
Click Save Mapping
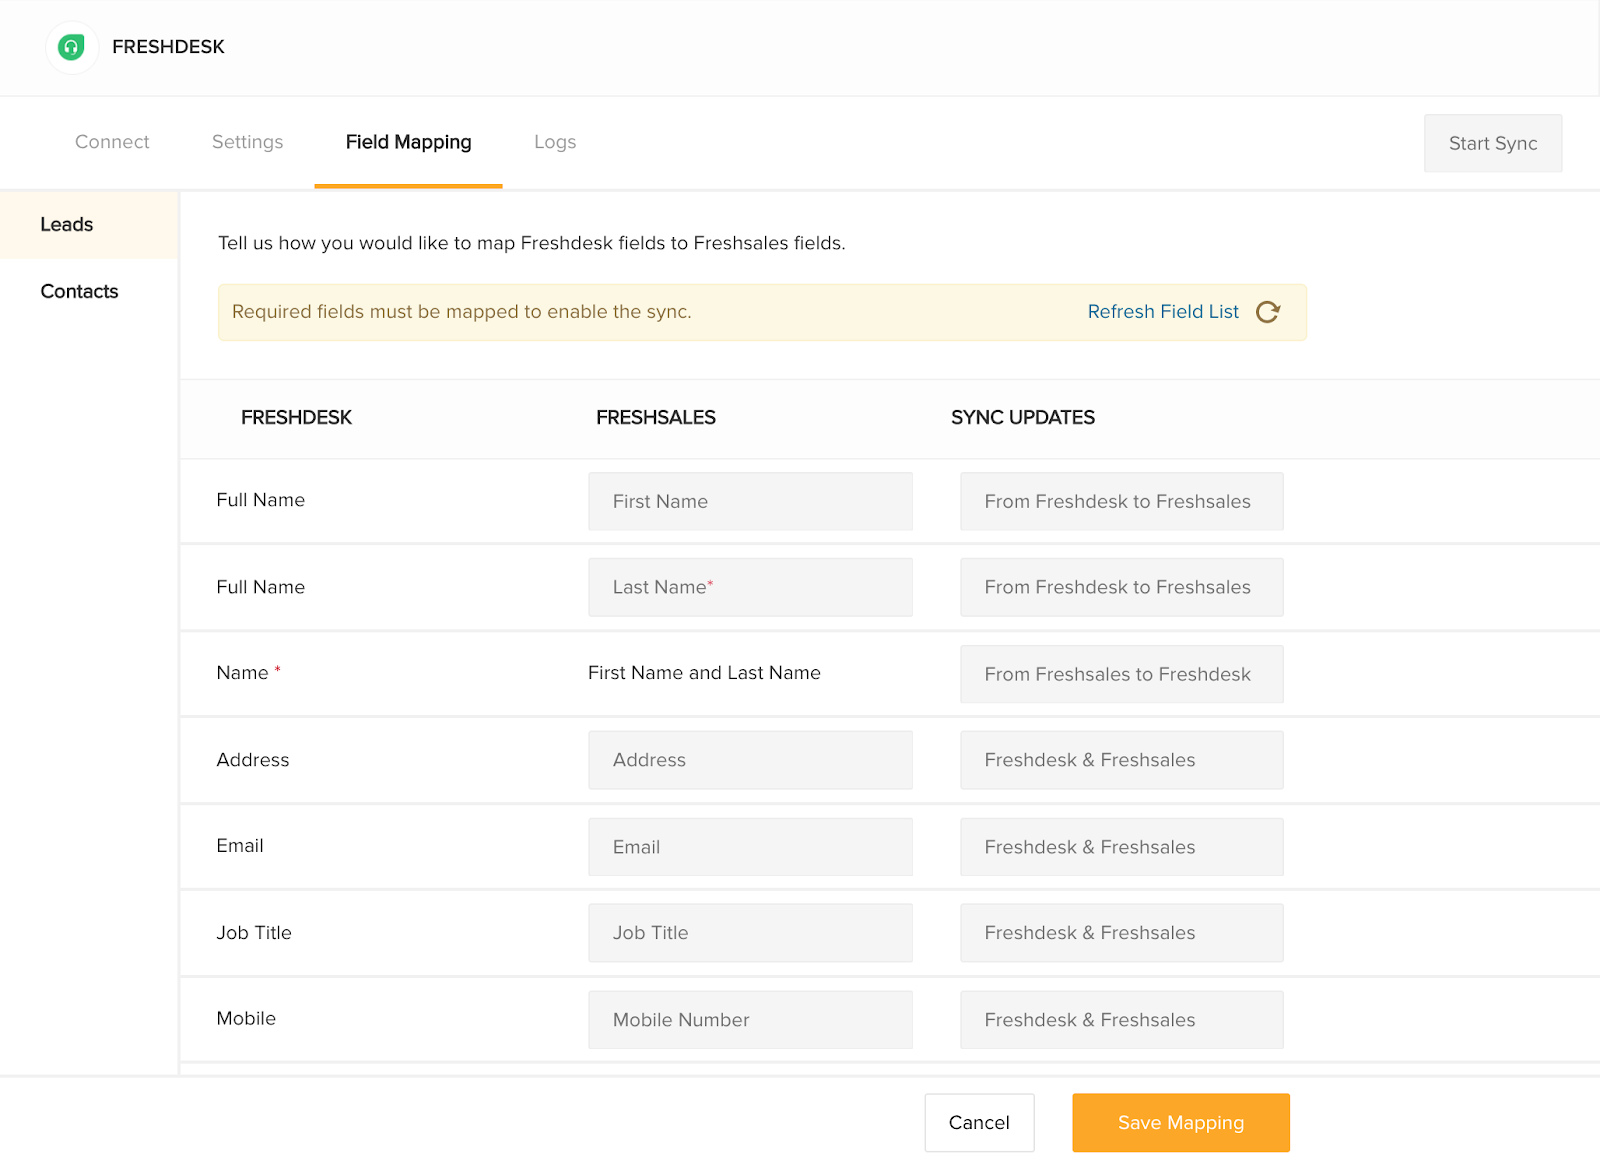click(x=1180, y=1122)
